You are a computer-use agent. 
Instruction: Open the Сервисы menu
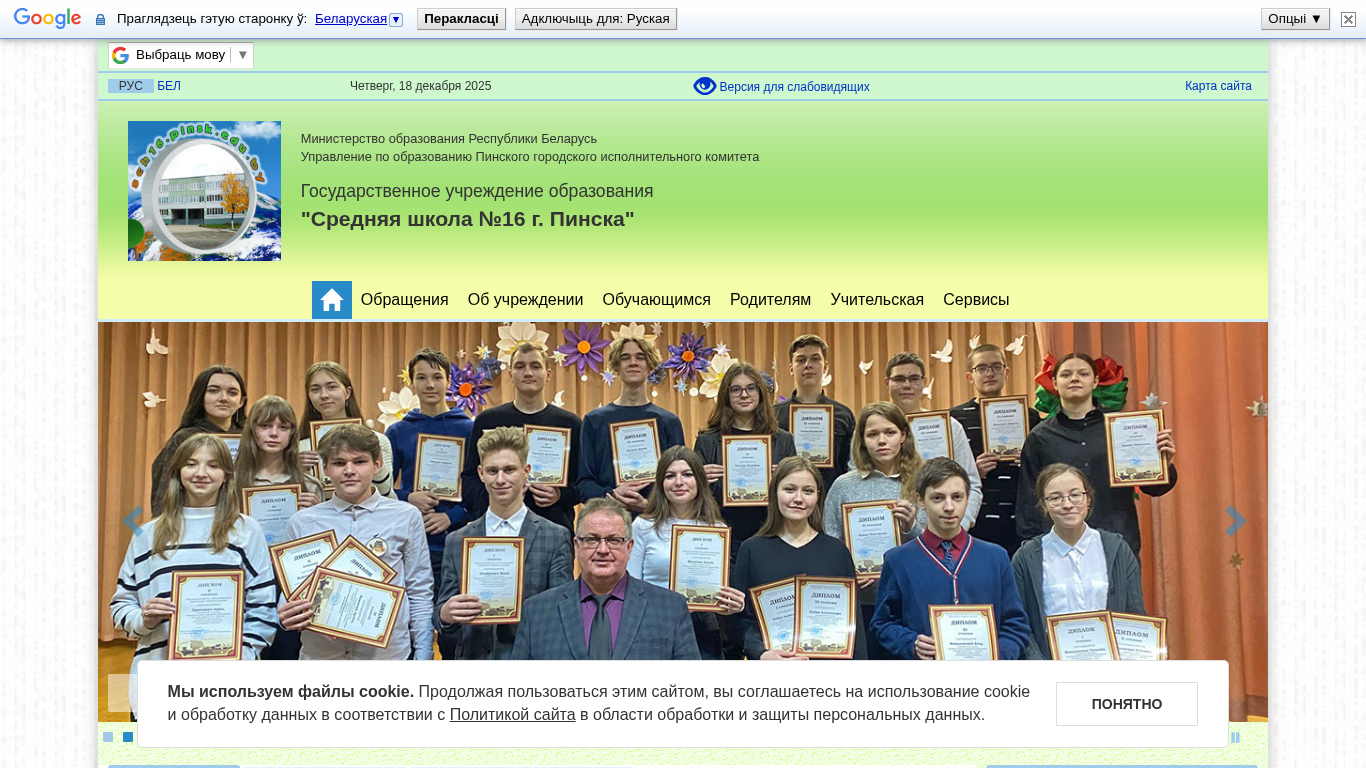976,300
